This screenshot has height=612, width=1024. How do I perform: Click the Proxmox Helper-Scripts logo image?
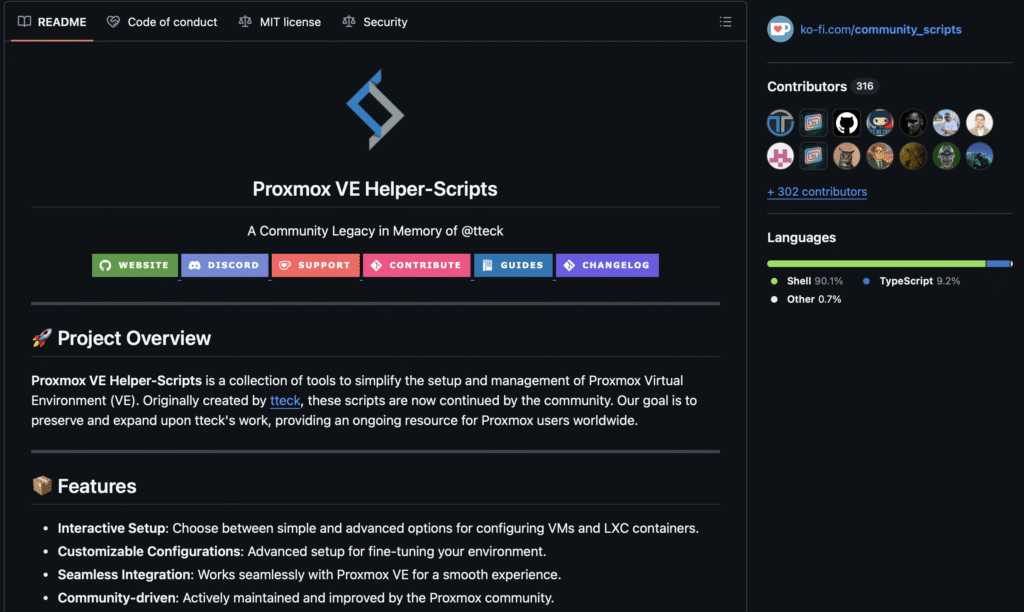375,110
